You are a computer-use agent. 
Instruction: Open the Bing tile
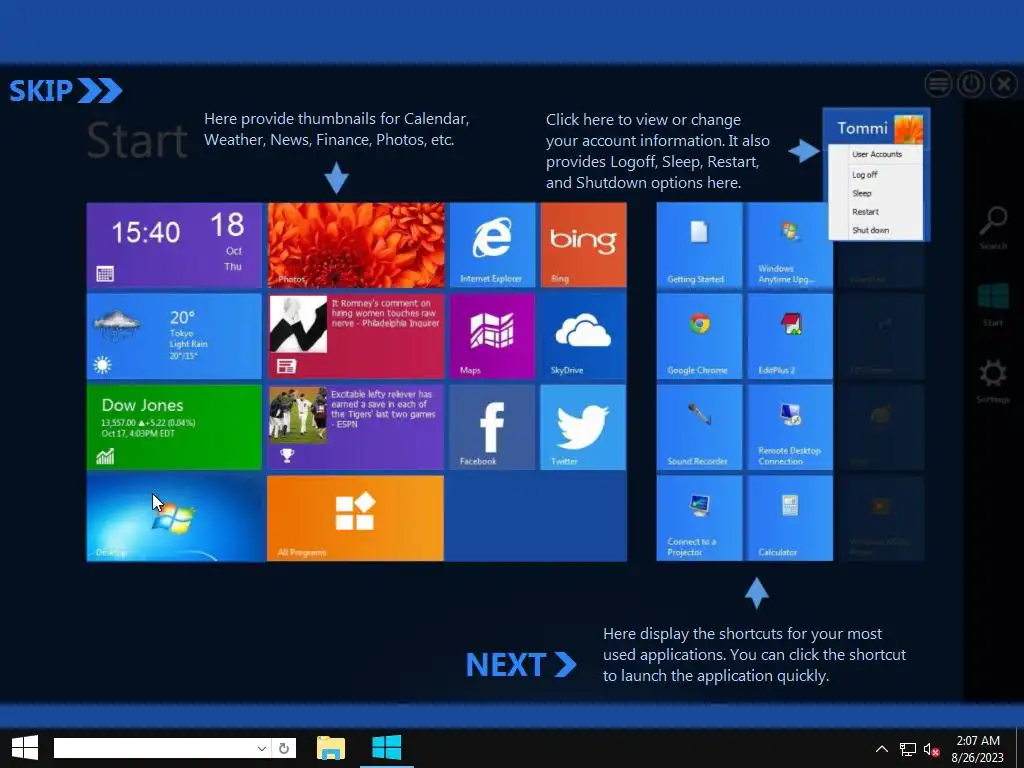[583, 245]
